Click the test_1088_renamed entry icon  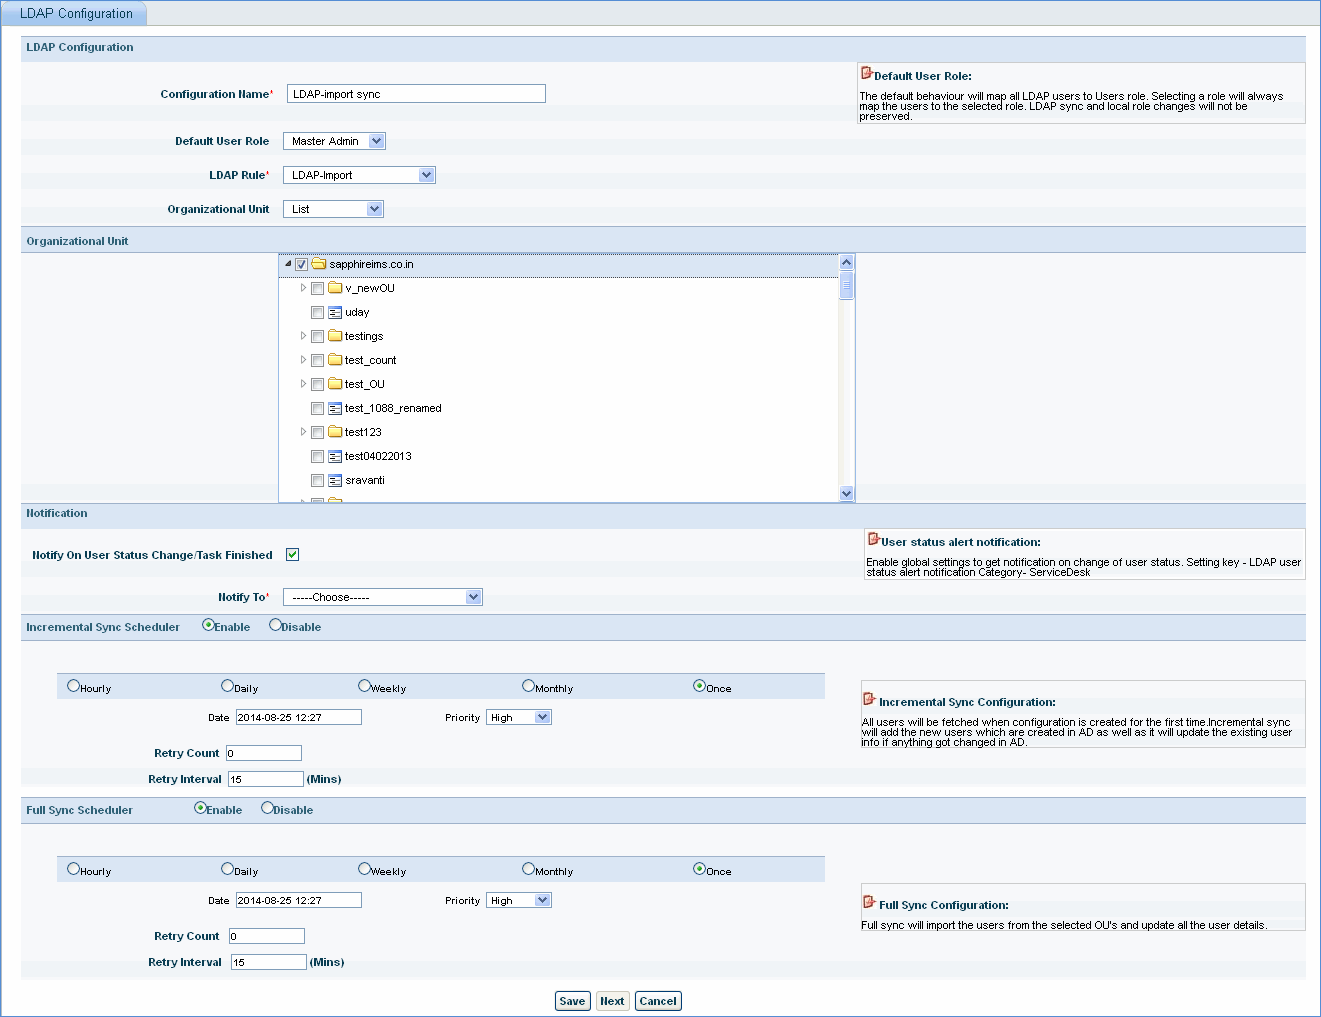tap(335, 408)
